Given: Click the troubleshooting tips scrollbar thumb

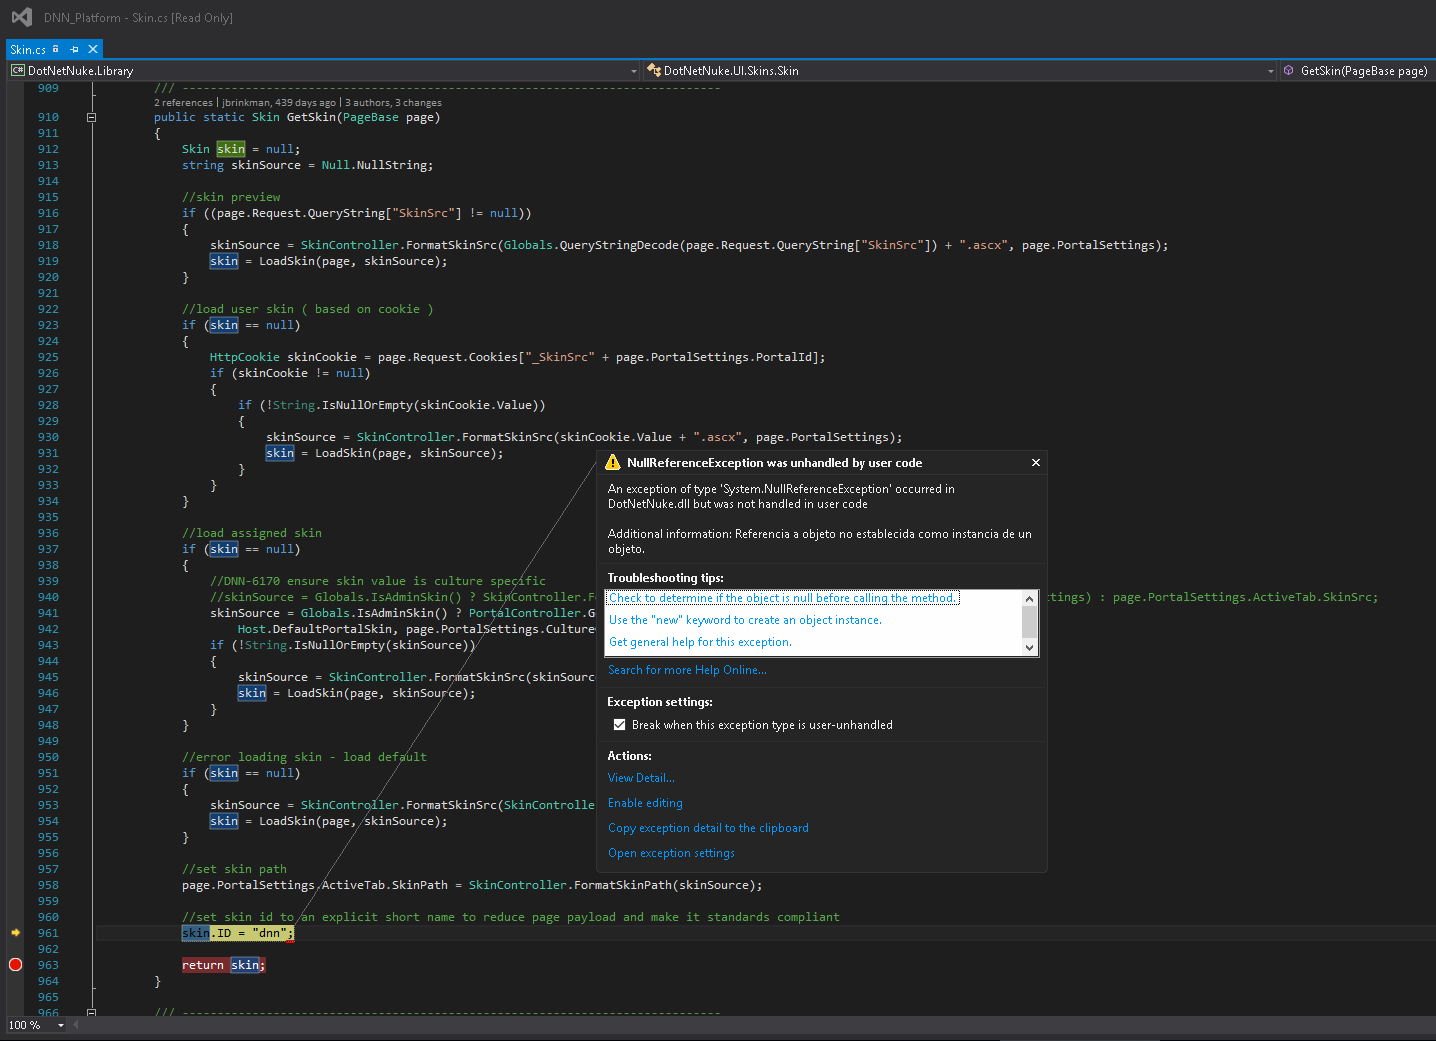Looking at the screenshot, I should (x=1029, y=621).
